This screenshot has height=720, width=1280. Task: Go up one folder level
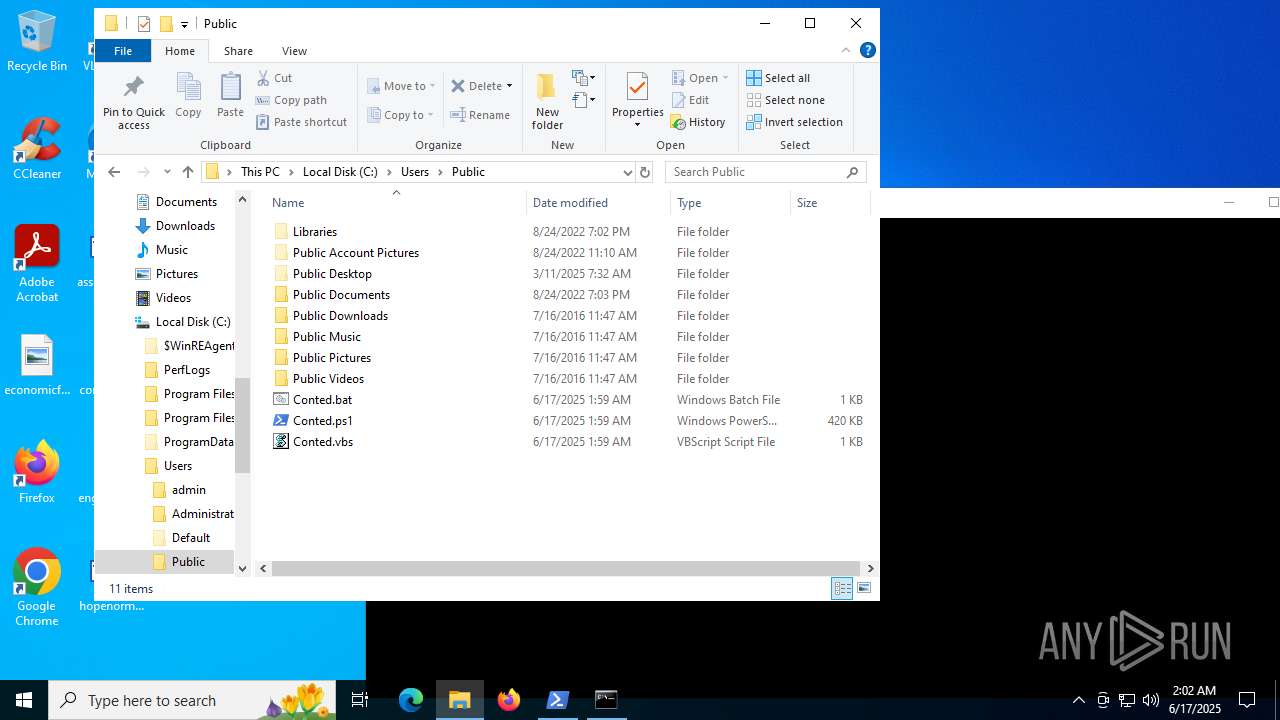click(188, 172)
